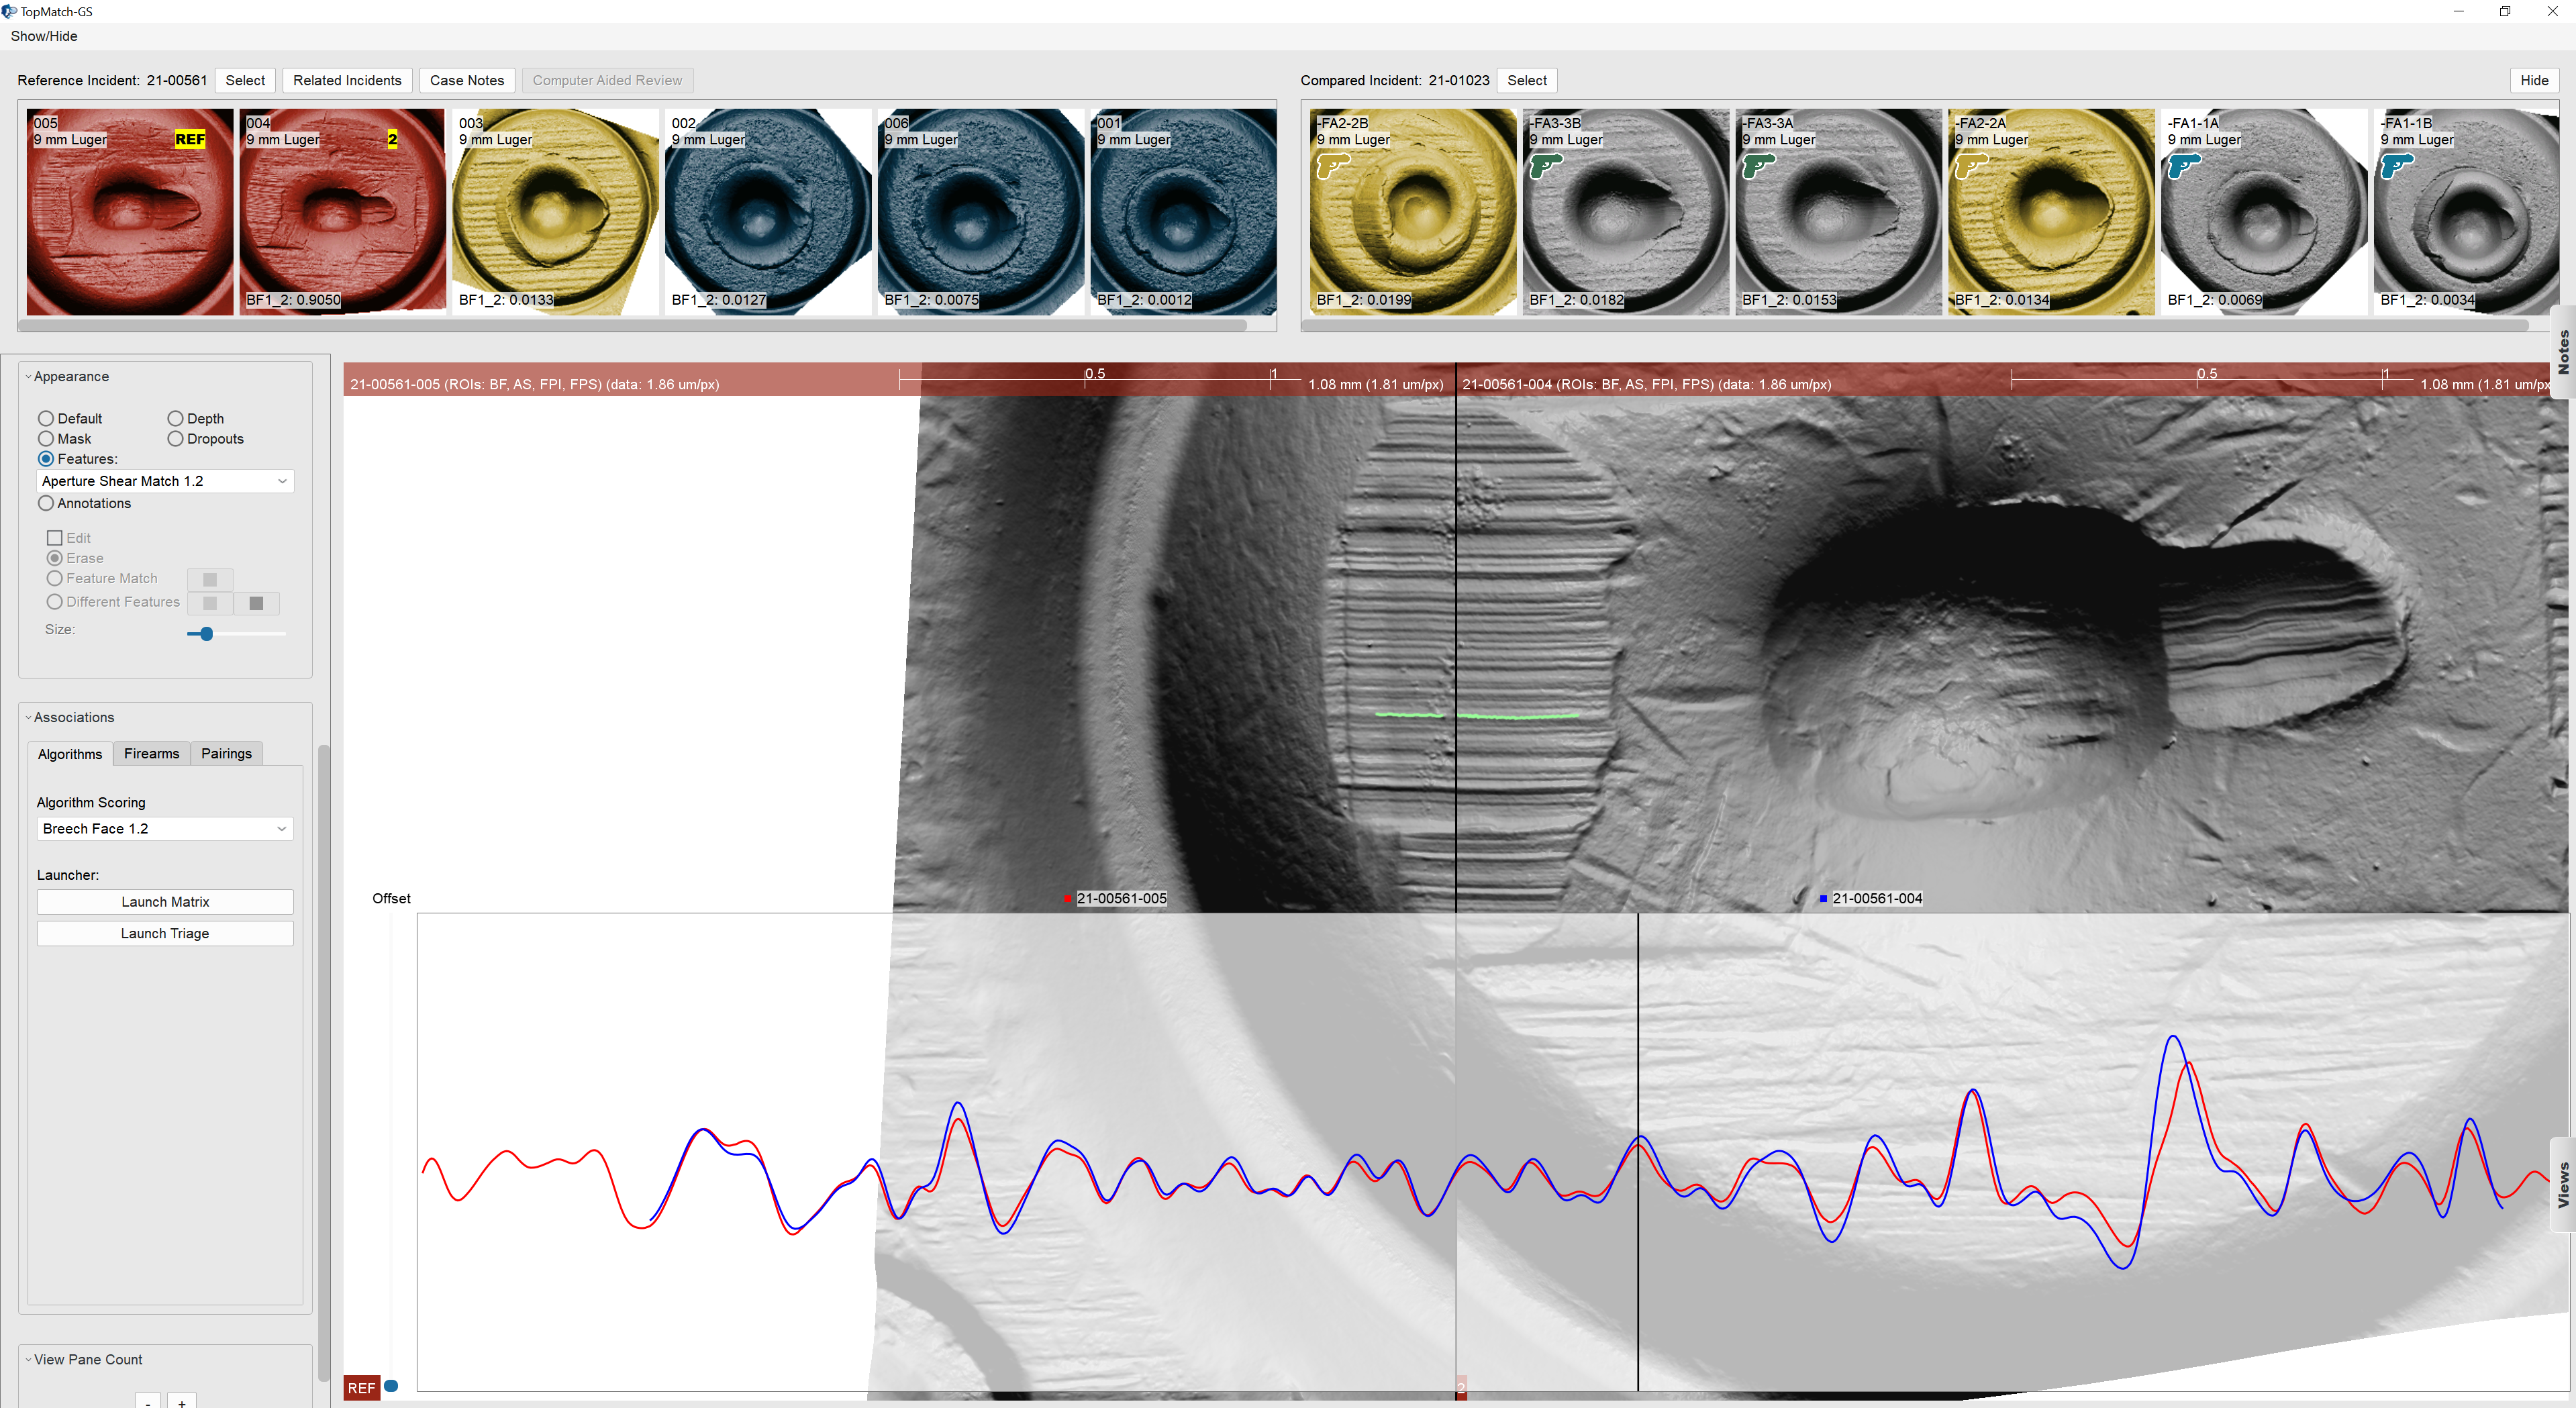Image resolution: width=2576 pixels, height=1408 pixels.
Task: Click the Hide button
Action: (x=2534, y=80)
